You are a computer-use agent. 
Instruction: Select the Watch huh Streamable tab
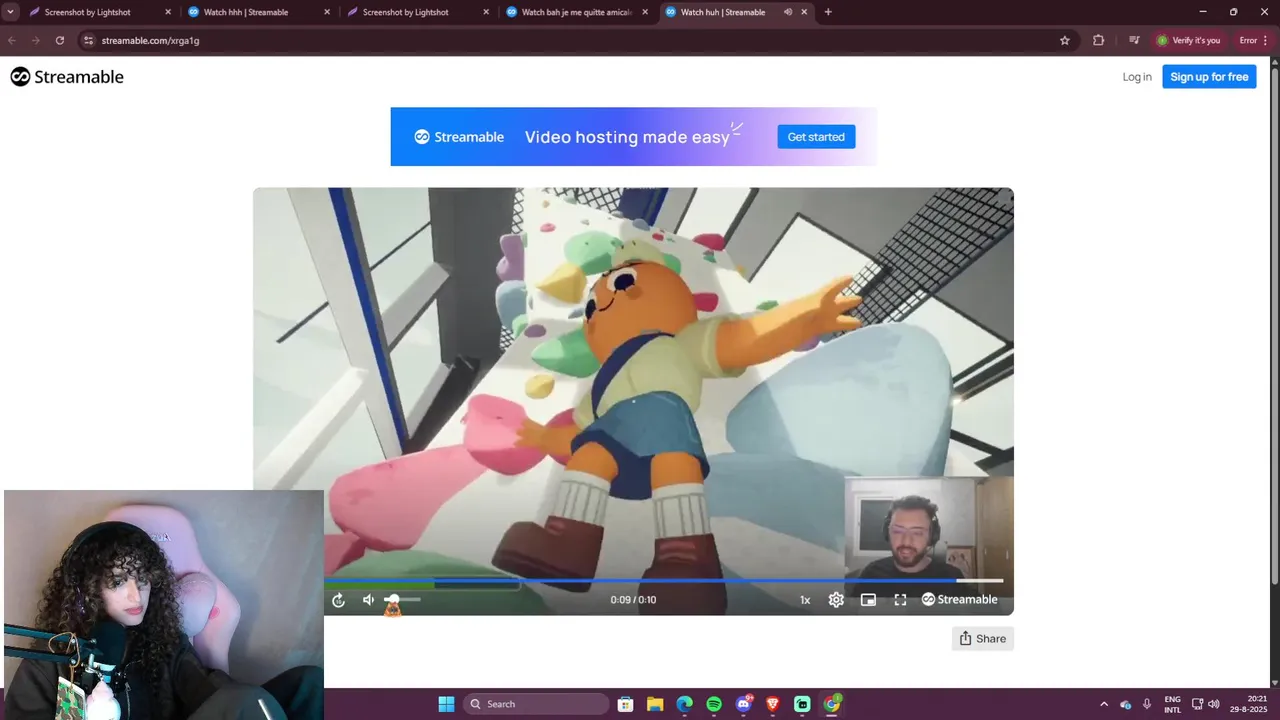point(722,12)
